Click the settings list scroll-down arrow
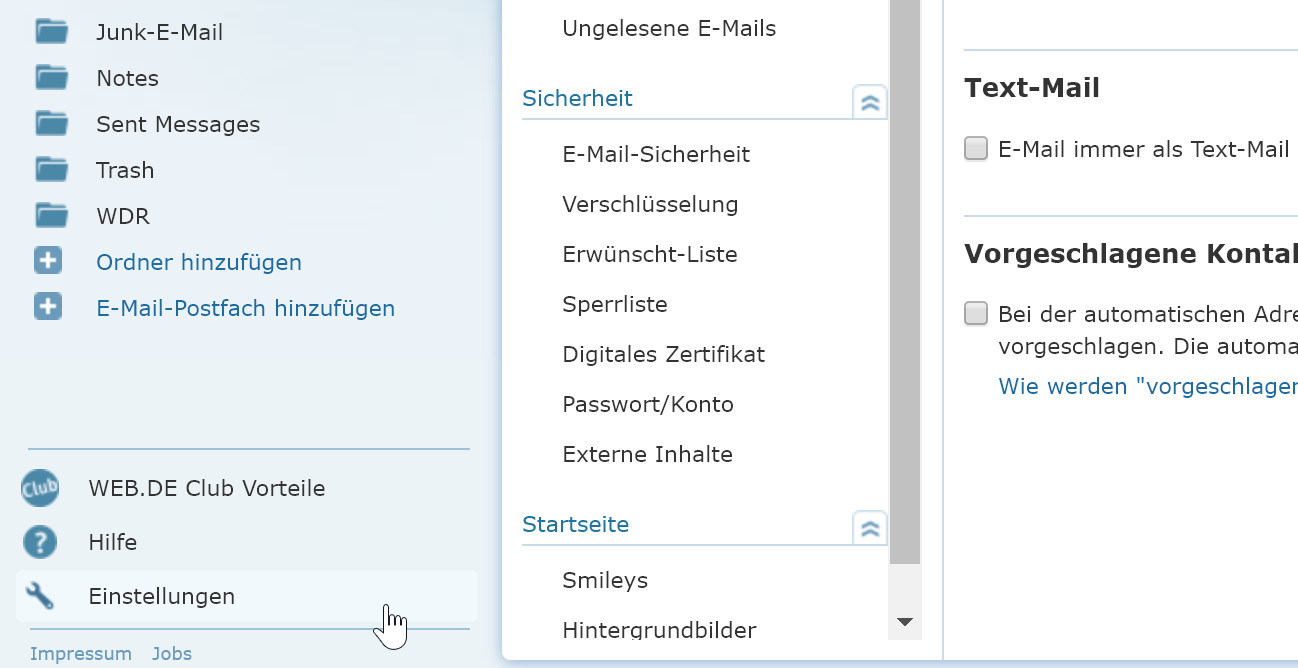This screenshot has width=1298, height=668. click(x=905, y=622)
